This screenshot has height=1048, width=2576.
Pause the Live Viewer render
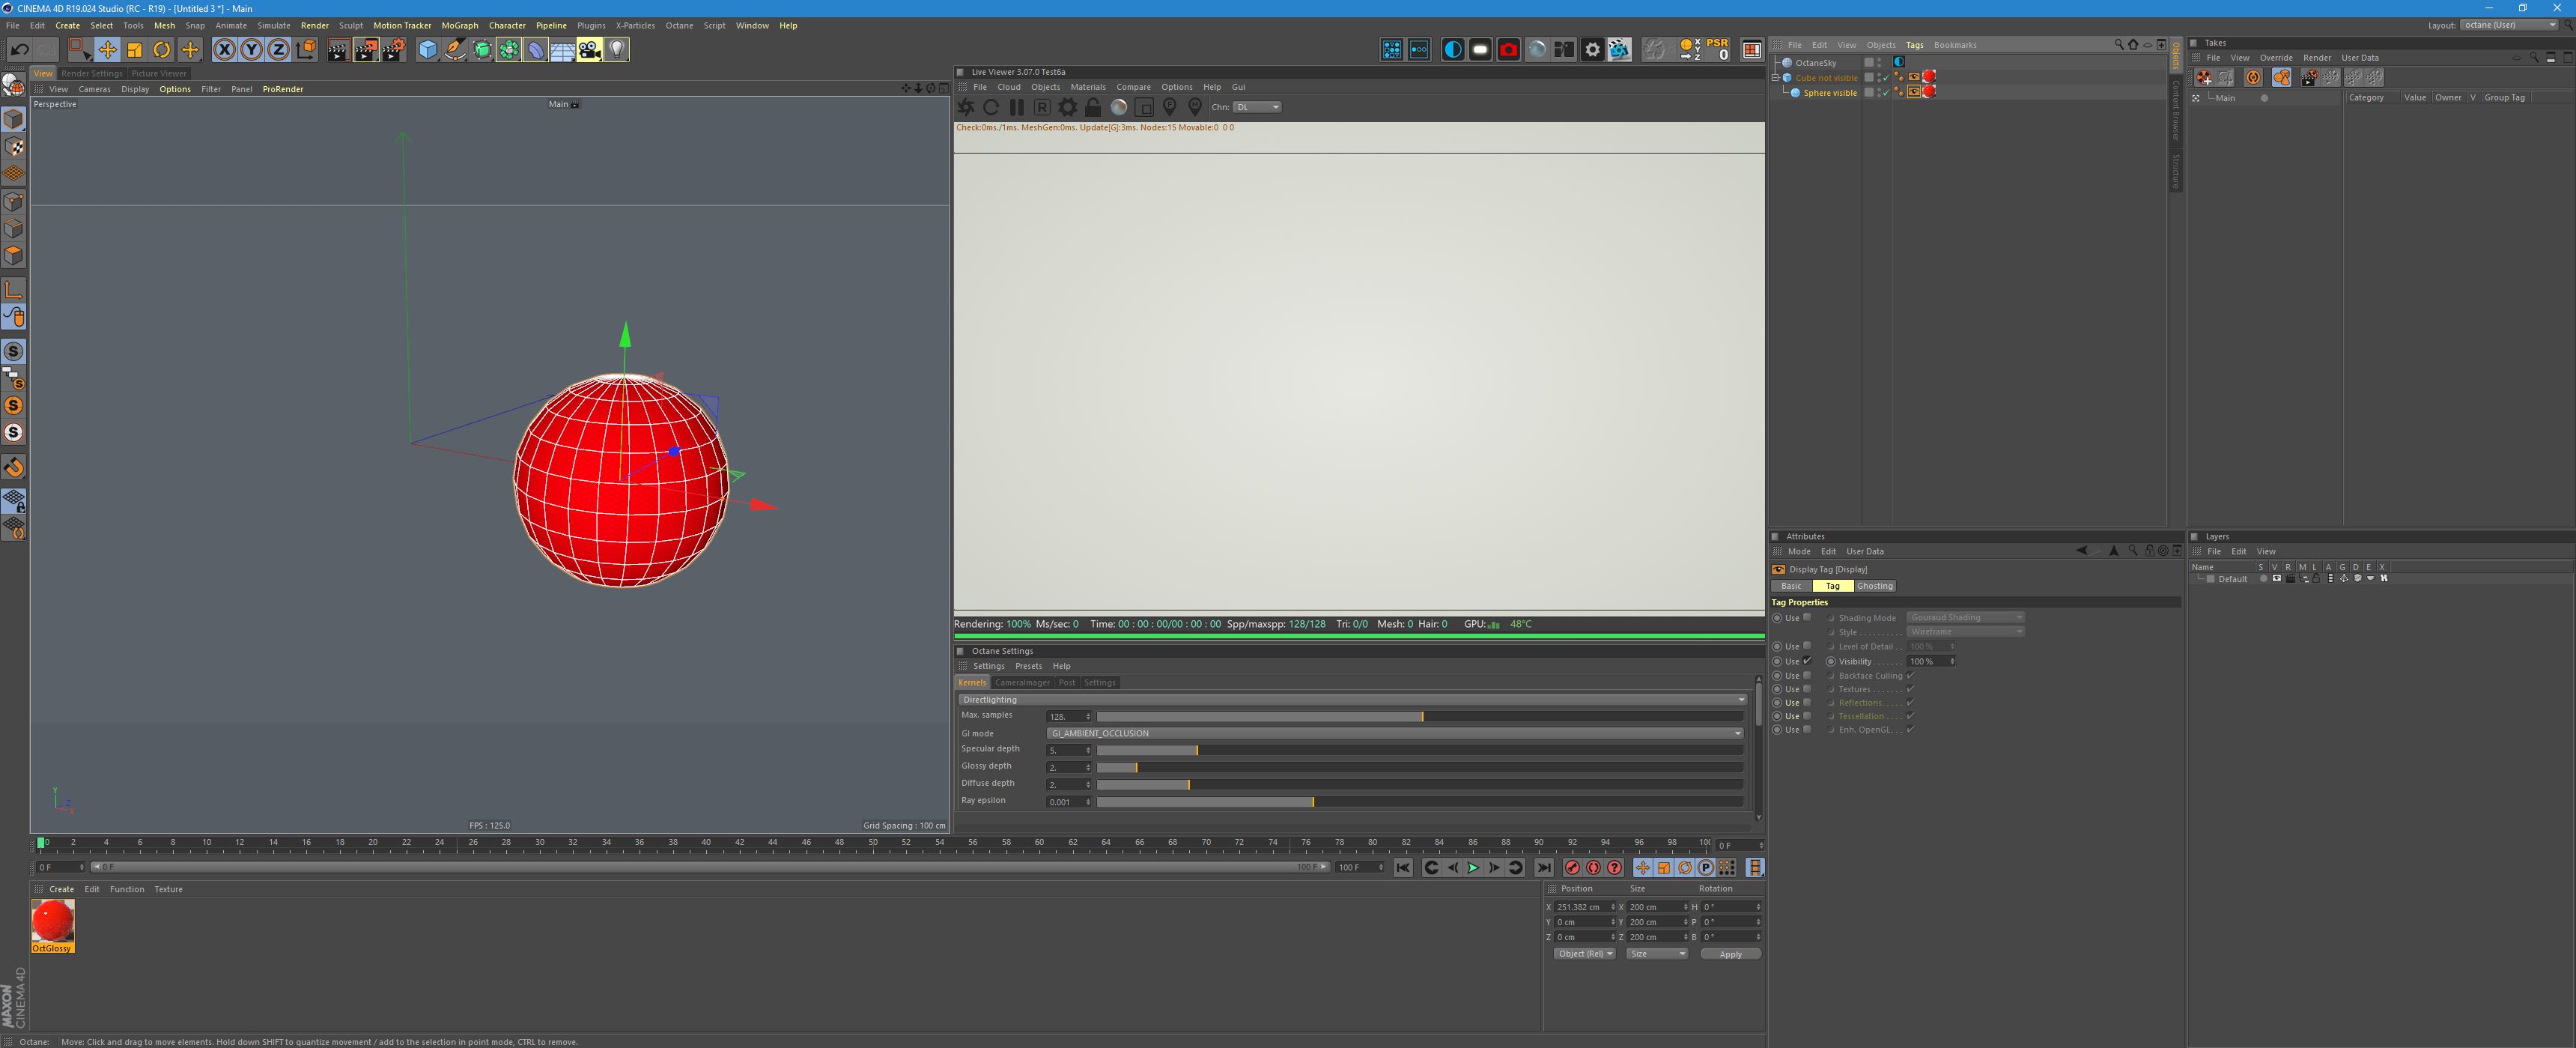[1016, 107]
